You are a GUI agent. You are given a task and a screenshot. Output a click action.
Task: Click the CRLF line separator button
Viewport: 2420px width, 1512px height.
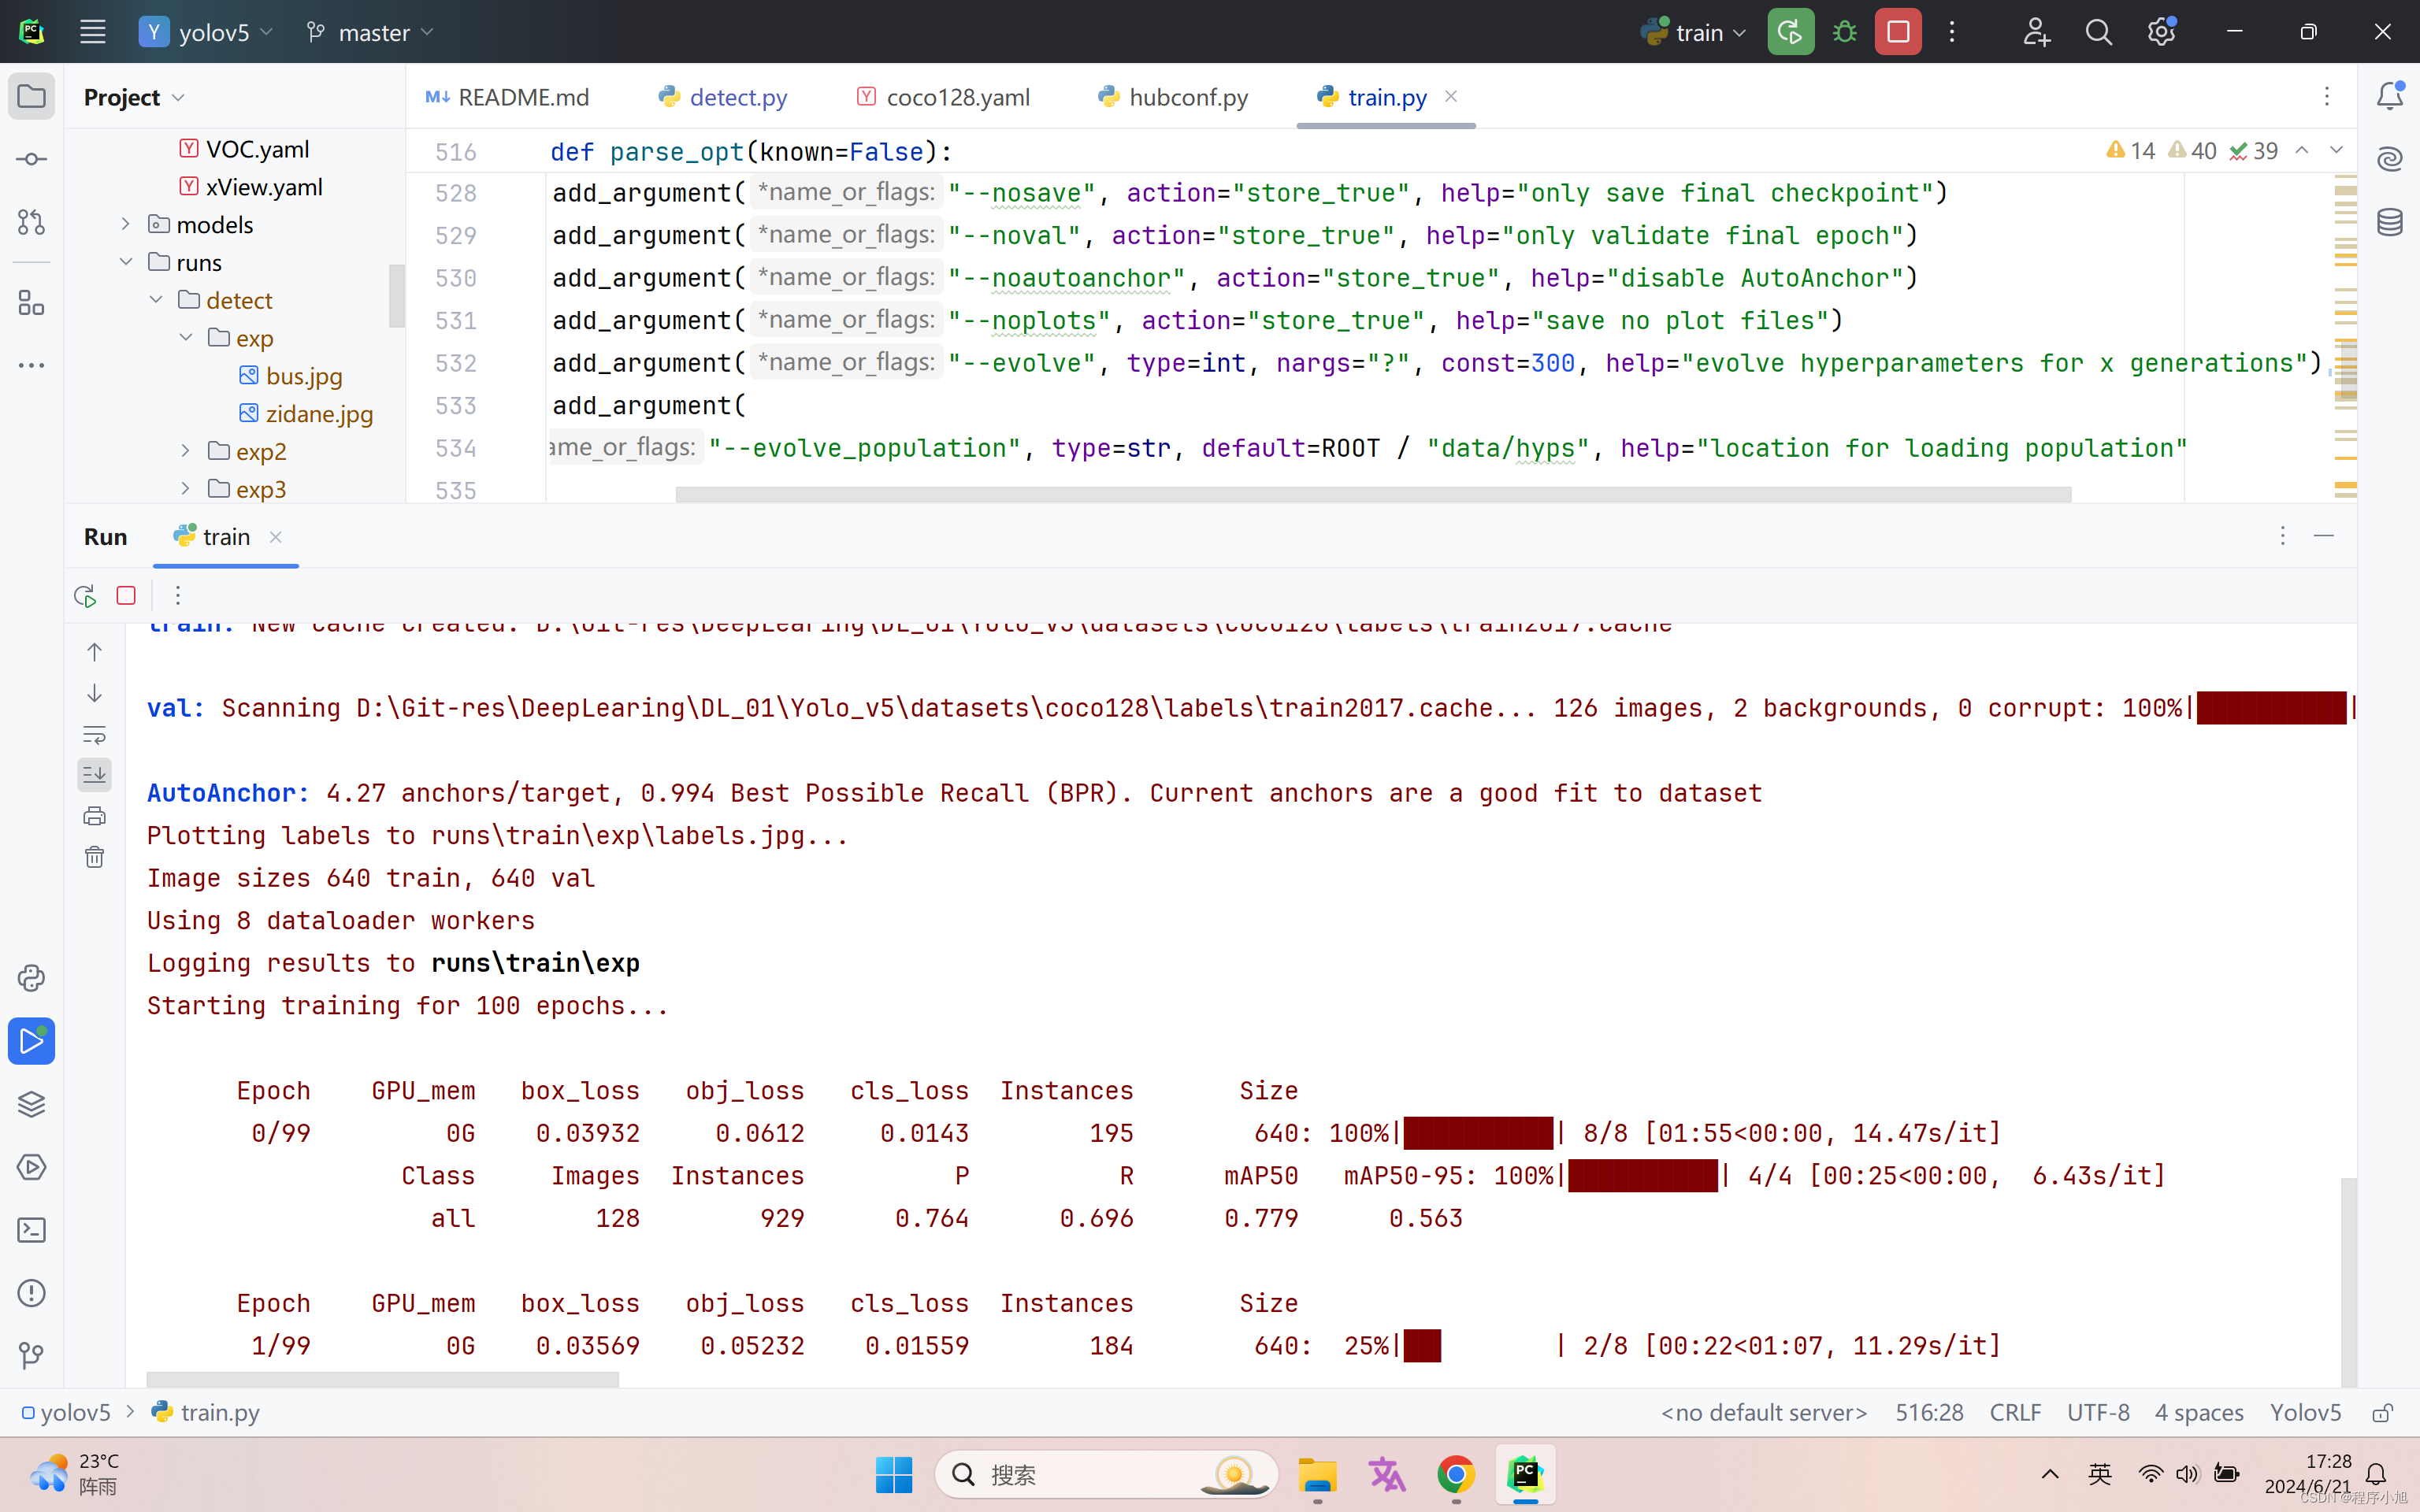tap(2014, 1412)
